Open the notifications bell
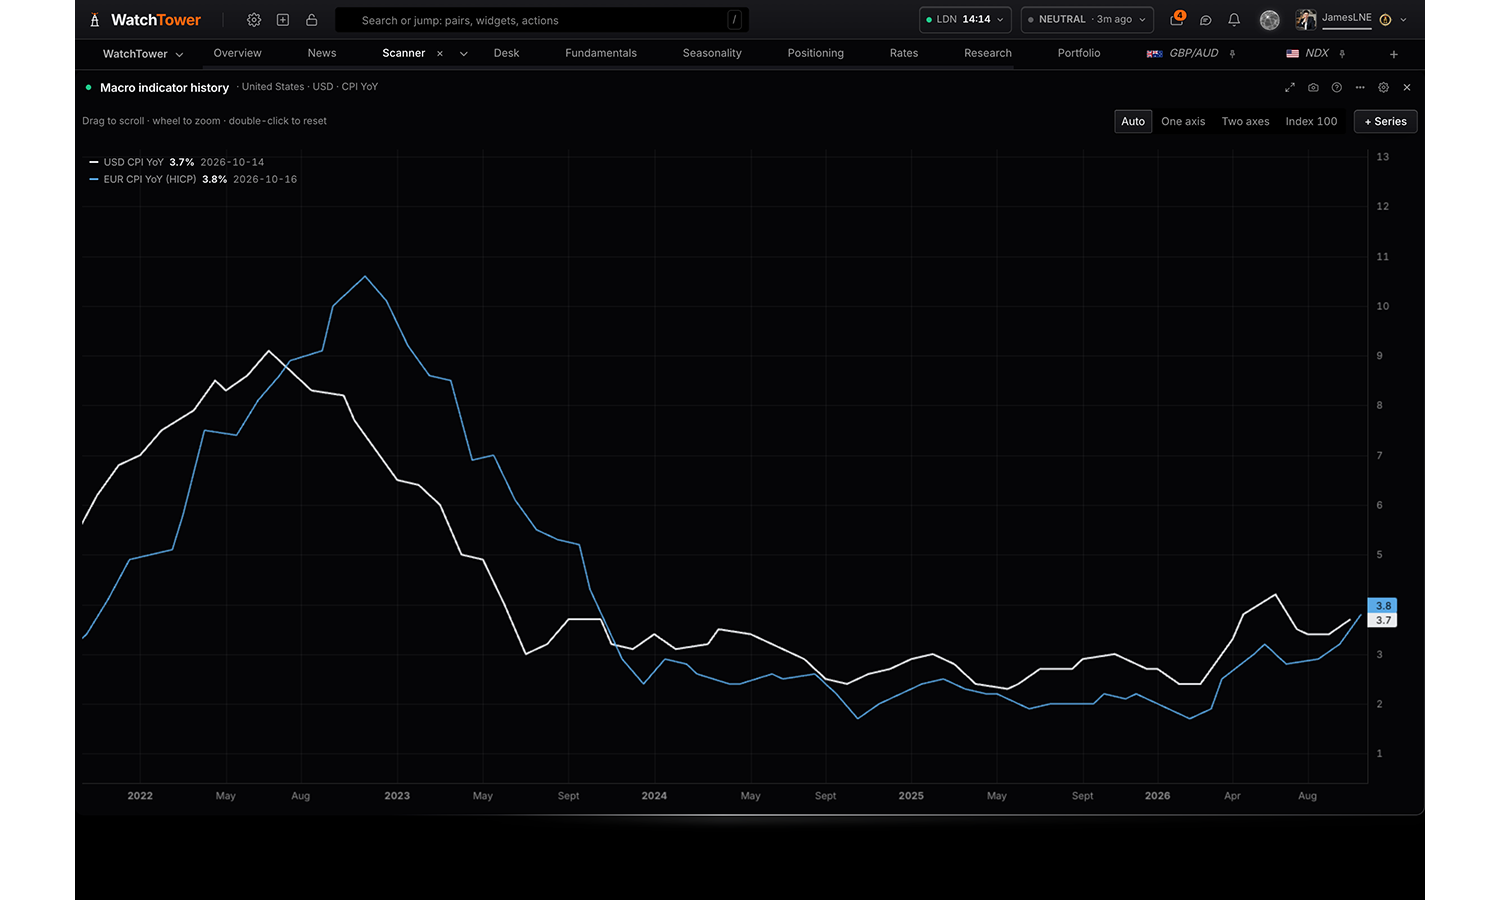Screen dimensions: 1500x900 [x=1234, y=20]
